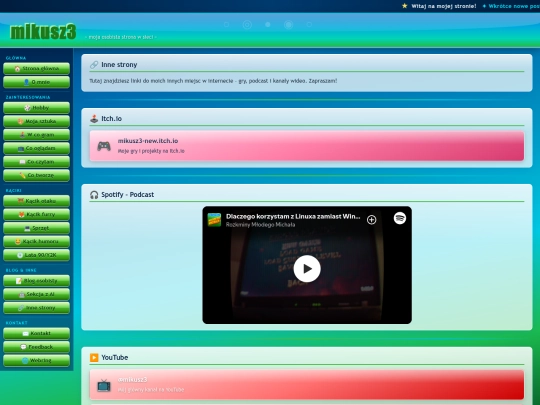Viewport: 540px width, 405px height.
Task: Click the podcast cover art thumbnail
Action: (214, 220)
